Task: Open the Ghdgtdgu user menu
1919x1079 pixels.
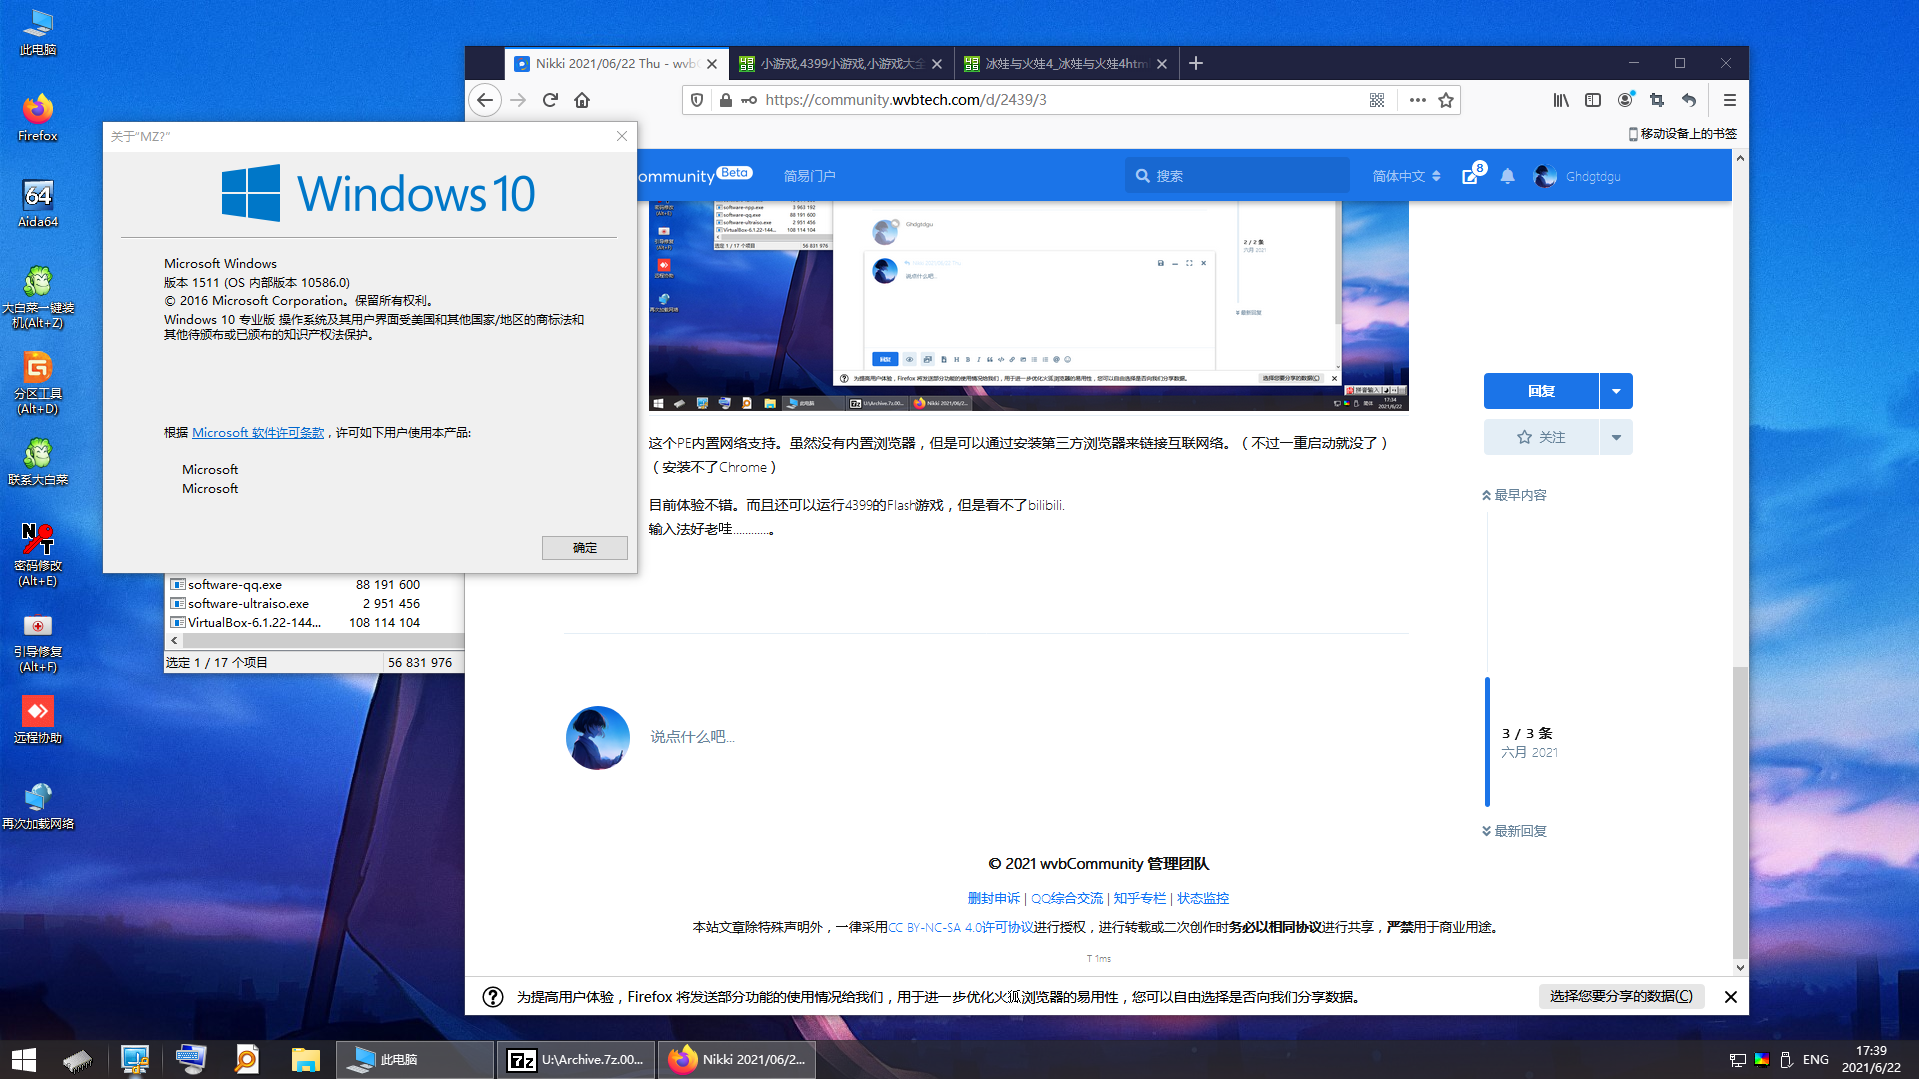Action: click(1577, 176)
